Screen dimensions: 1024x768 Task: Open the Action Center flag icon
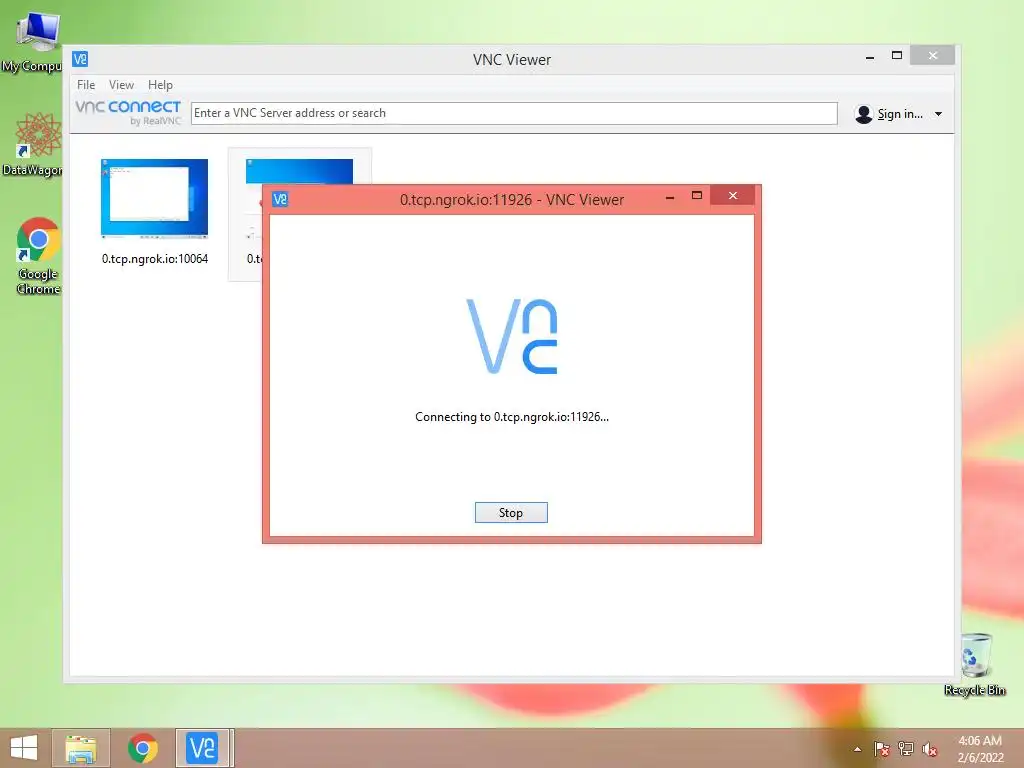882,749
